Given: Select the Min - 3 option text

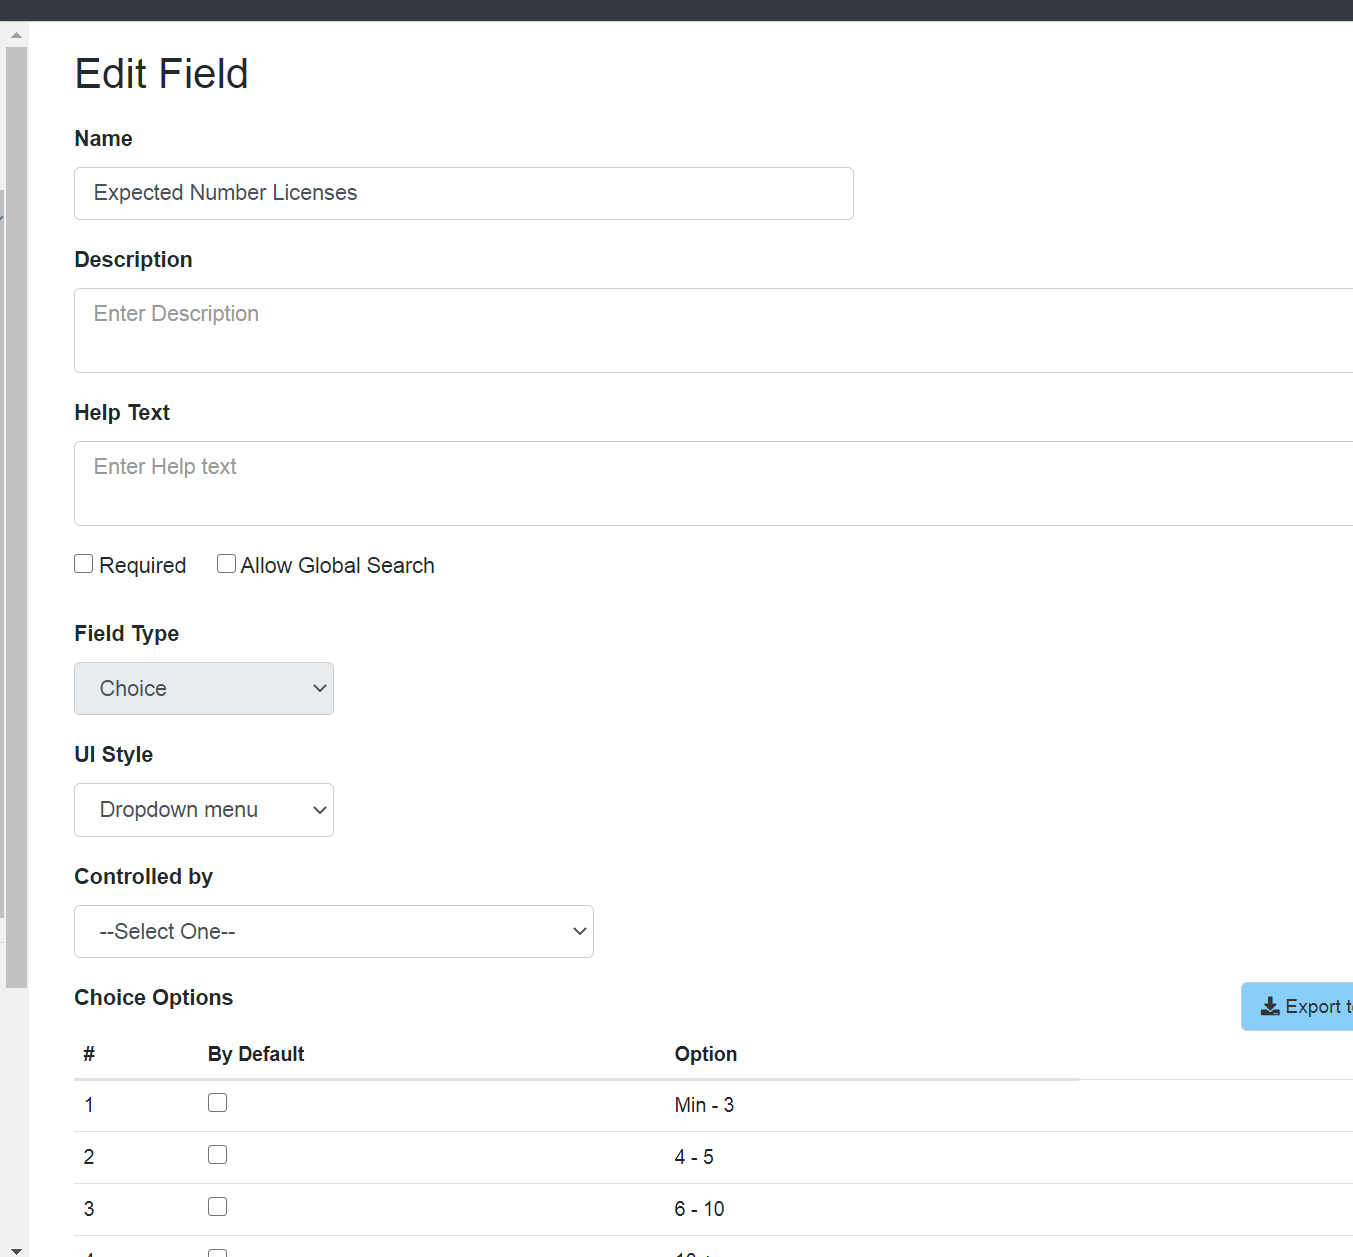Looking at the screenshot, I should click(x=704, y=1105).
